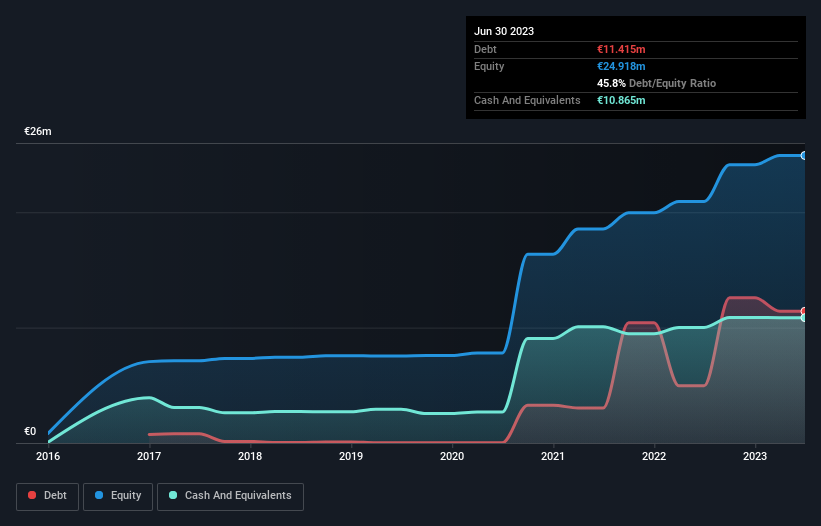Image resolution: width=821 pixels, height=526 pixels.
Task: Click the 2017 axis label
Action: point(149,456)
